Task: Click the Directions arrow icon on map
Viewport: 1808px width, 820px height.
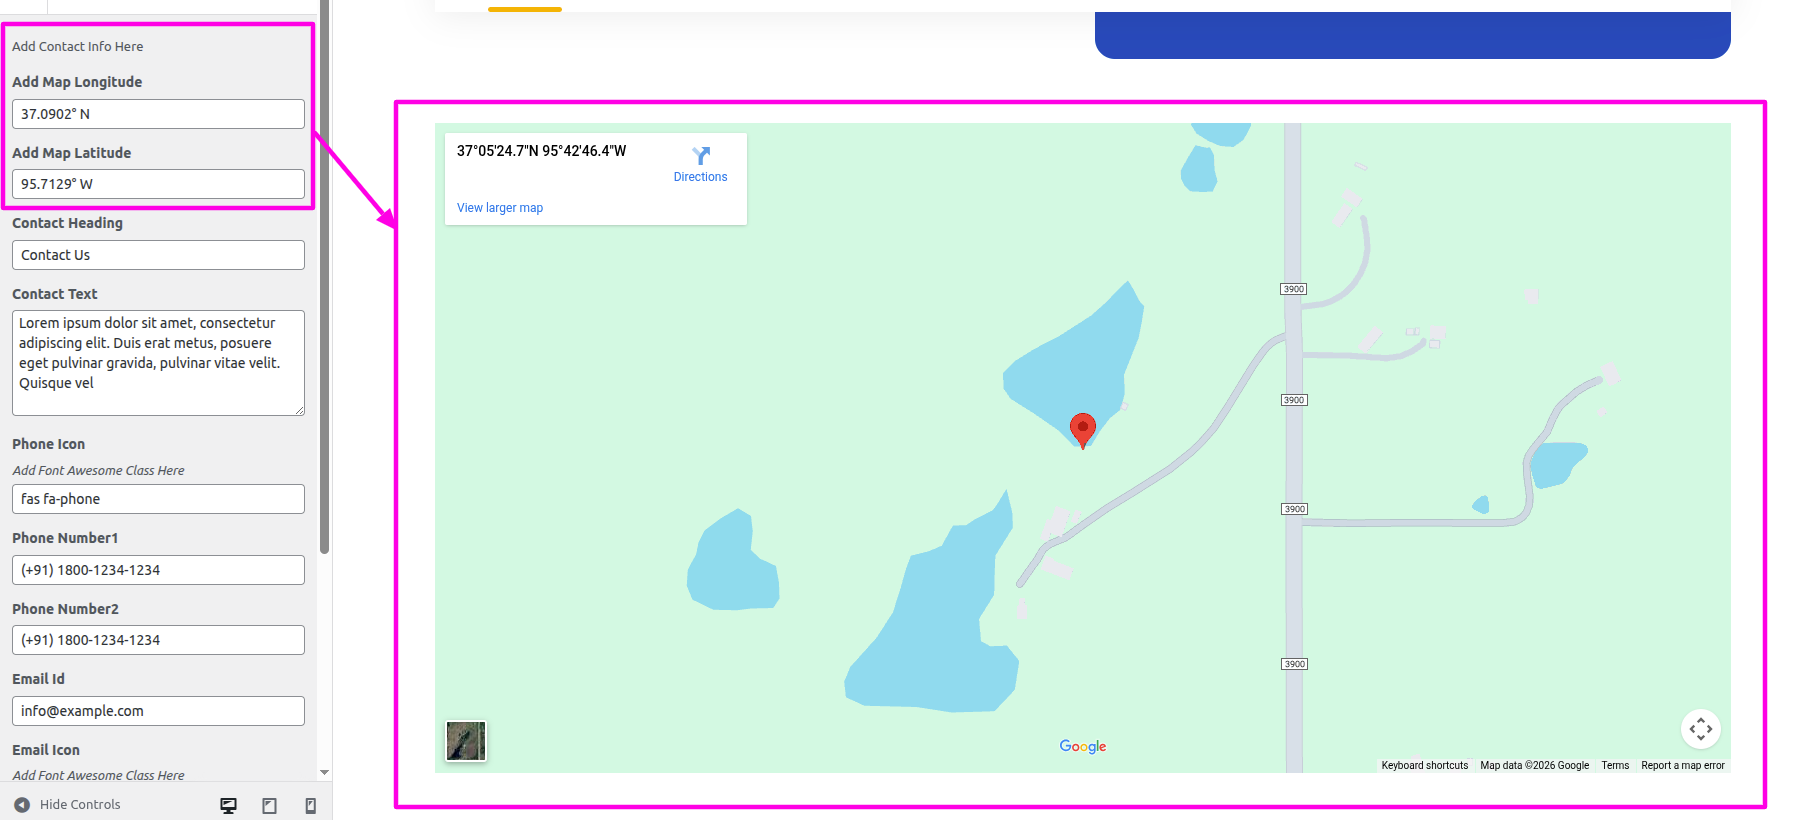Action: (700, 156)
